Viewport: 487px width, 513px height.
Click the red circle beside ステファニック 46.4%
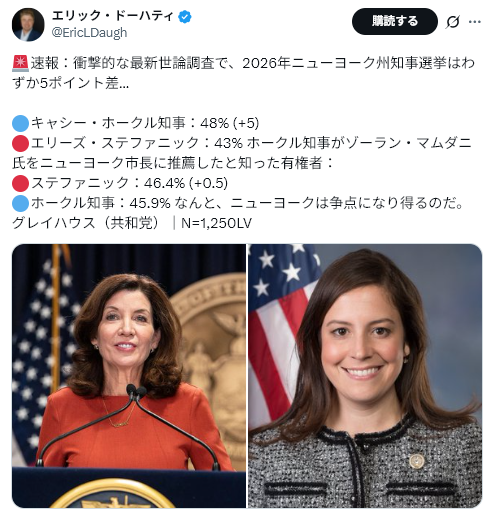coord(20,183)
